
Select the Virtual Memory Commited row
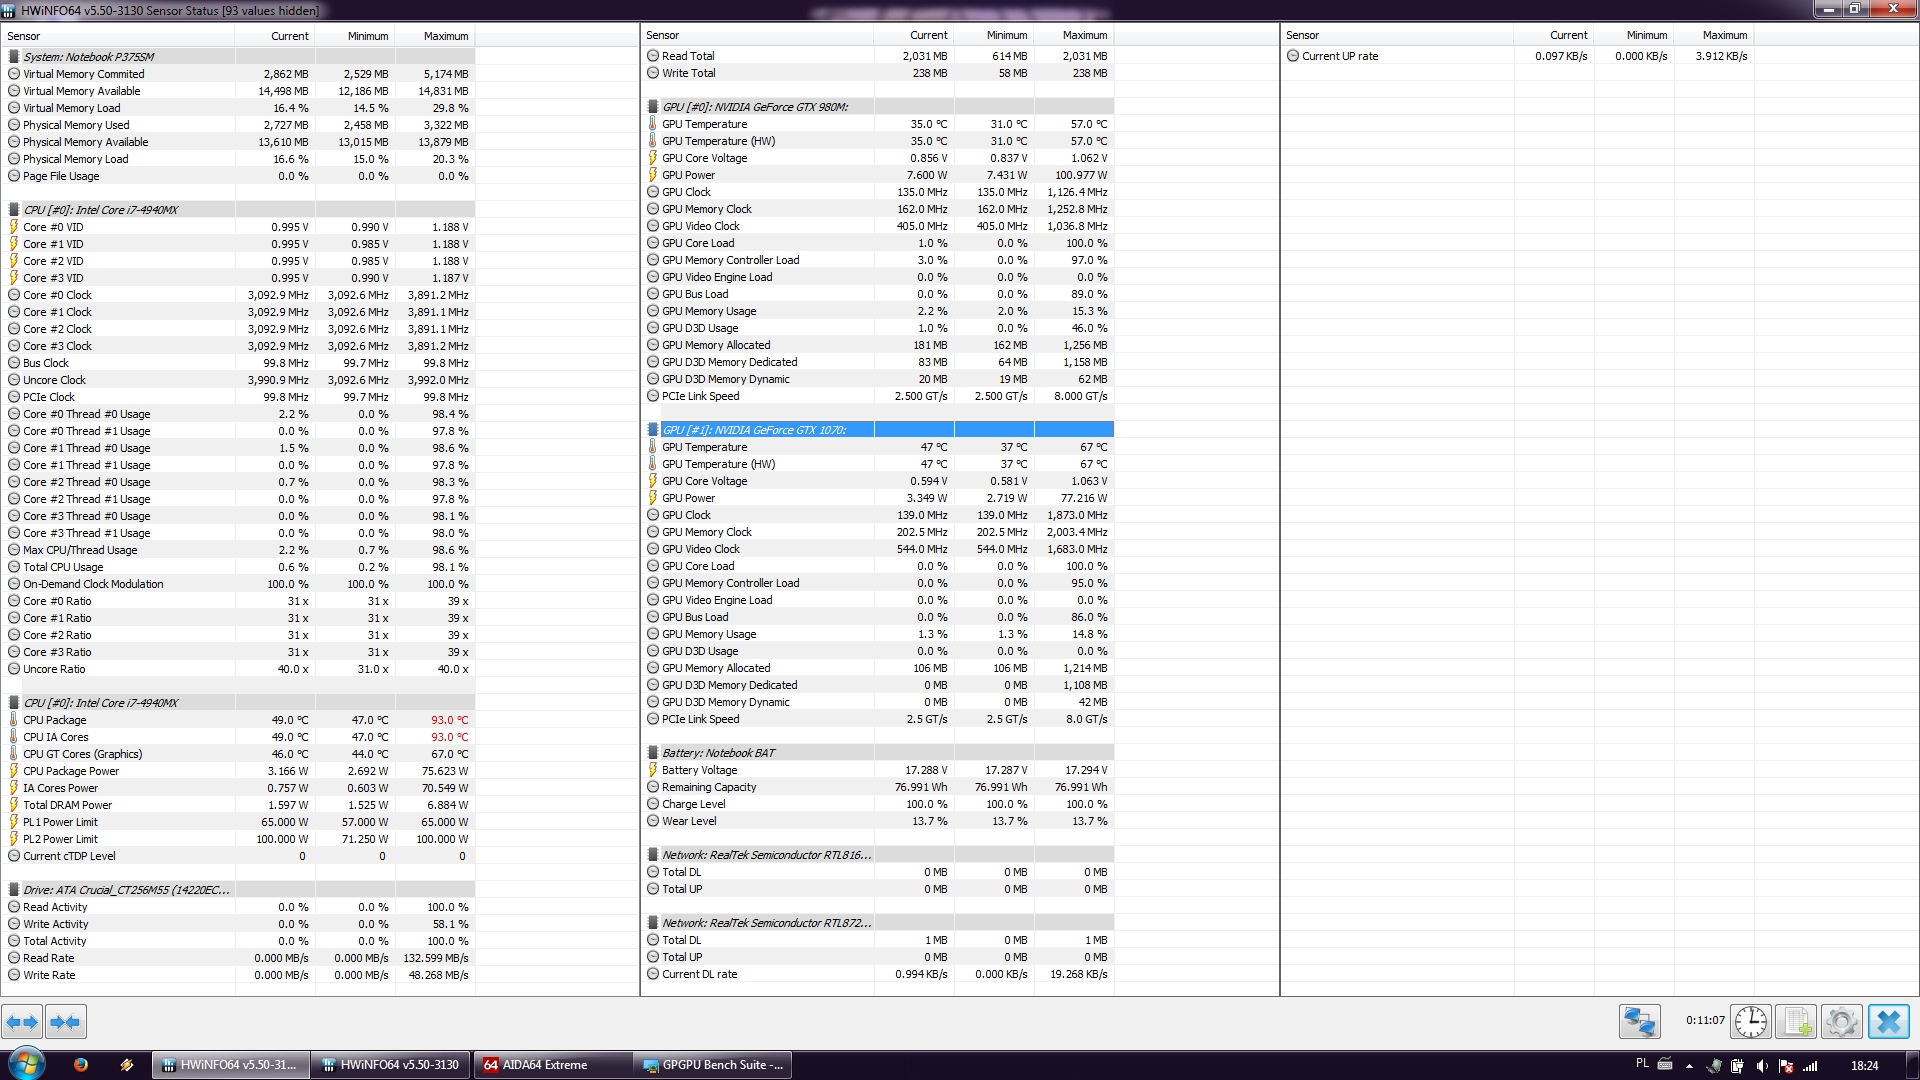click(x=238, y=74)
